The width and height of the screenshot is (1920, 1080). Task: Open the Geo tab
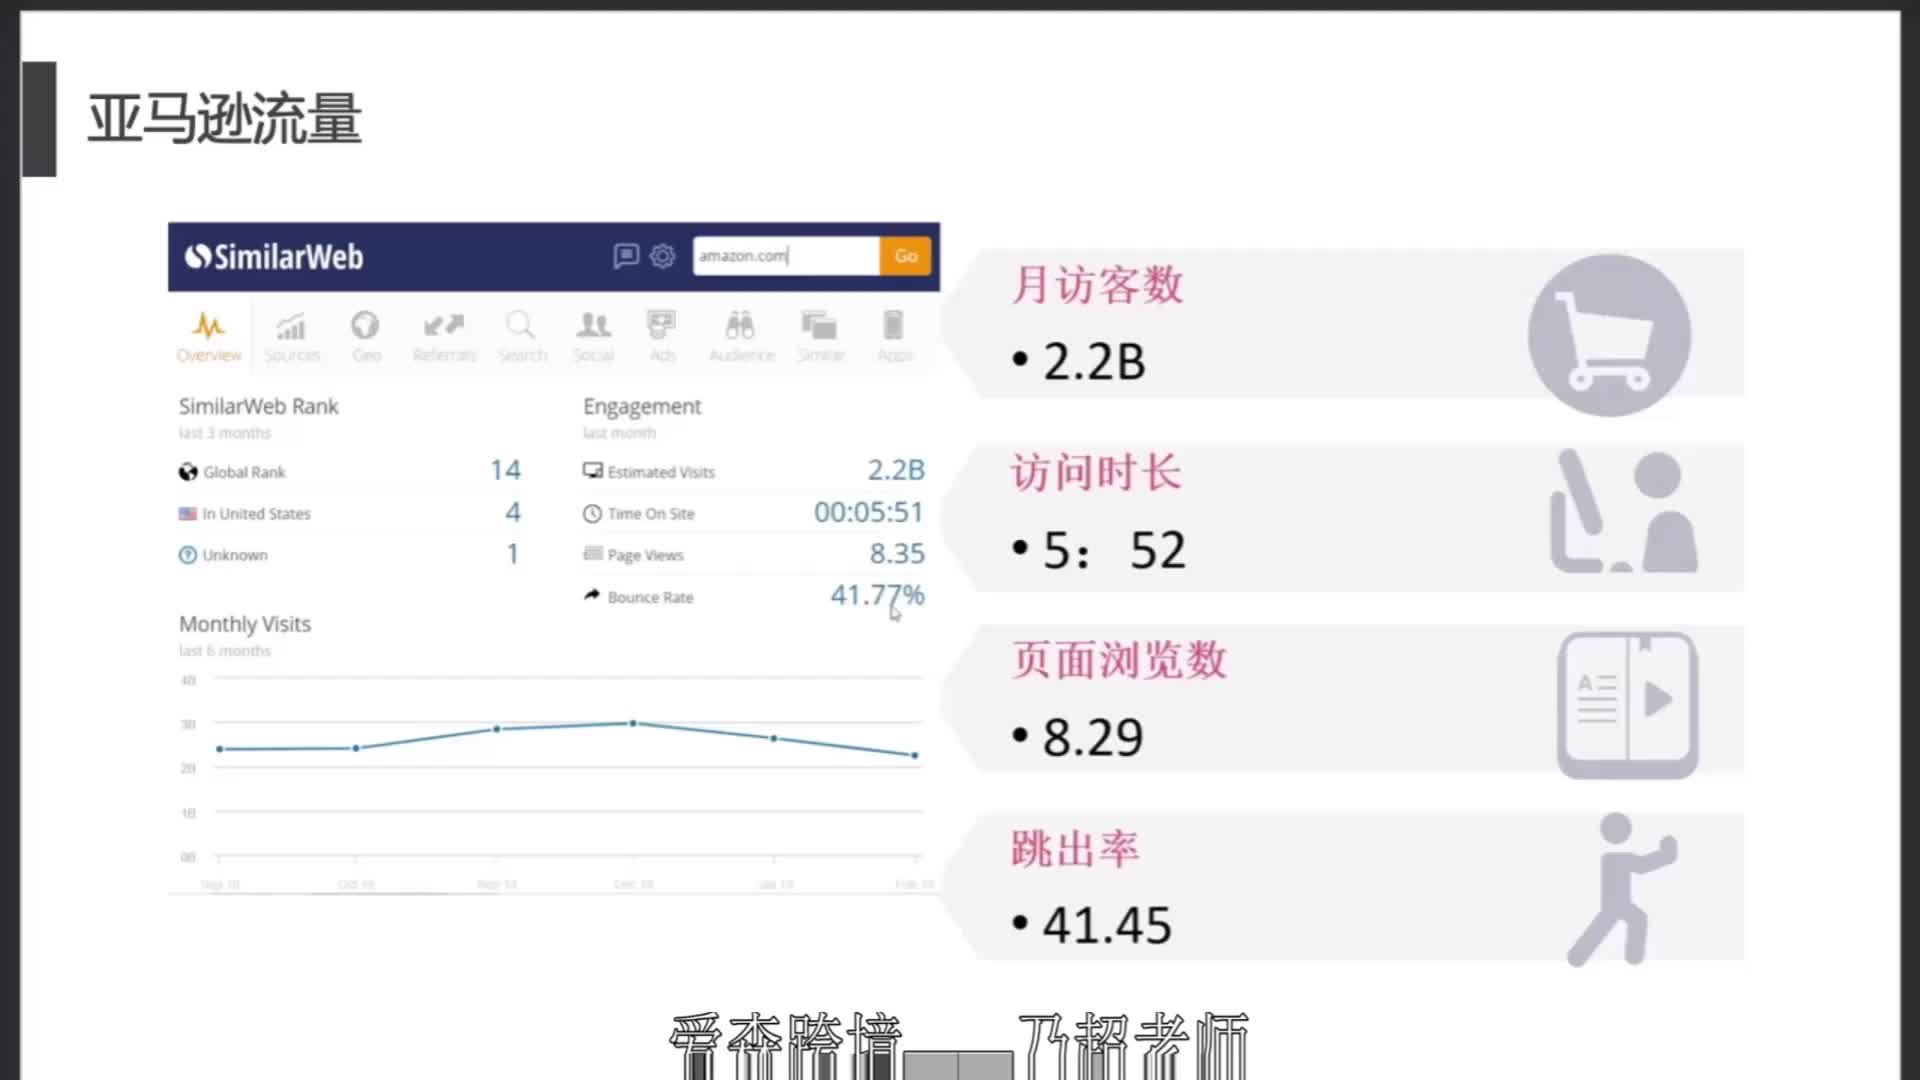pyautogui.click(x=366, y=337)
